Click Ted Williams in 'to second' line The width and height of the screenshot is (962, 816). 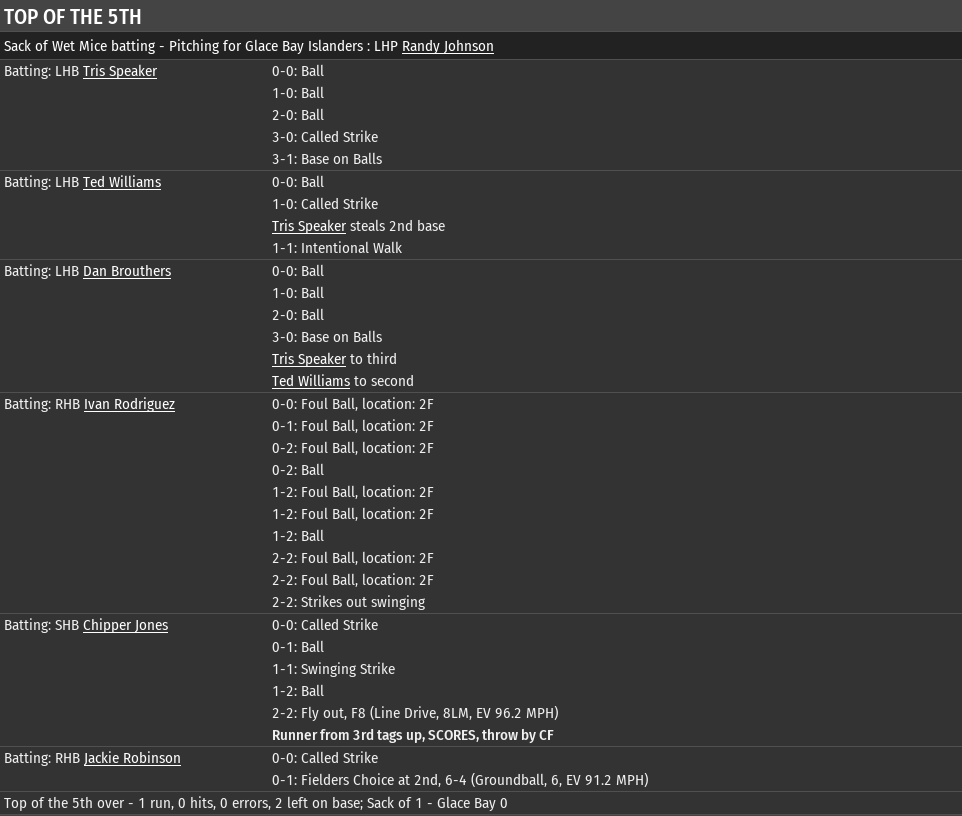[310, 381]
